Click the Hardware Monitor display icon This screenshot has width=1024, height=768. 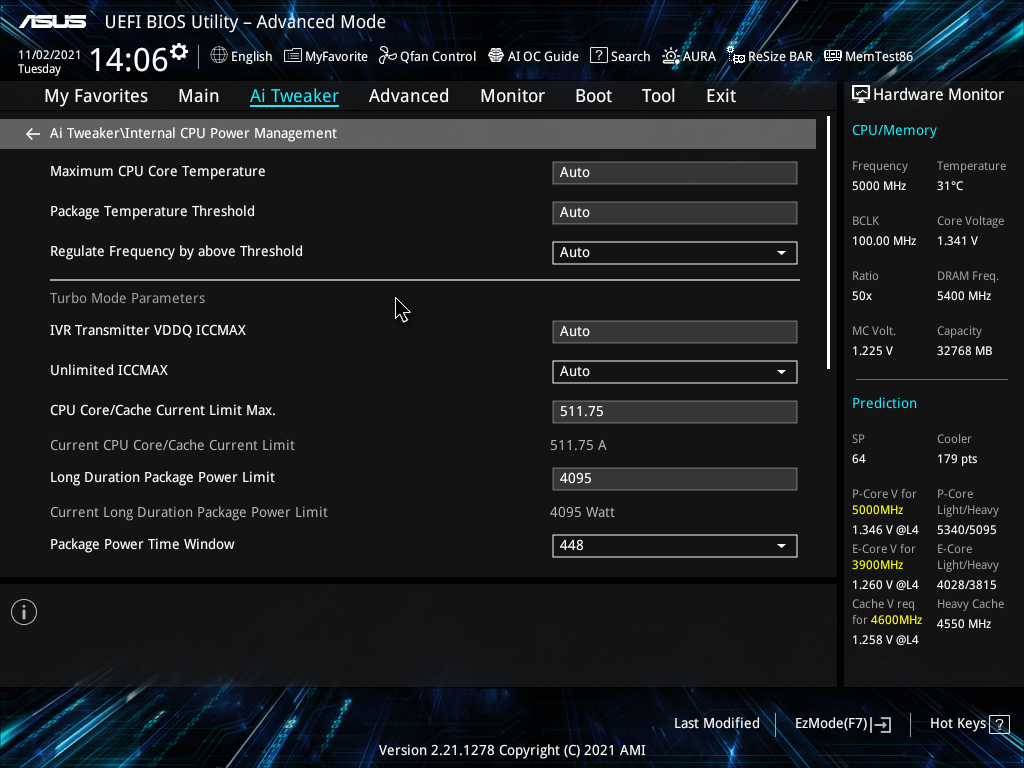(x=861, y=95)
